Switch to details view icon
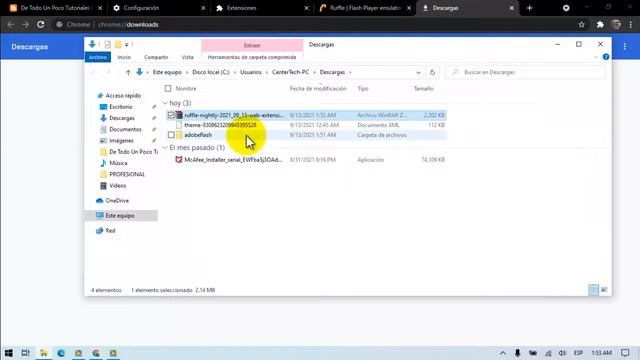This screenshot has height=360, width=640. coord(593,290)
